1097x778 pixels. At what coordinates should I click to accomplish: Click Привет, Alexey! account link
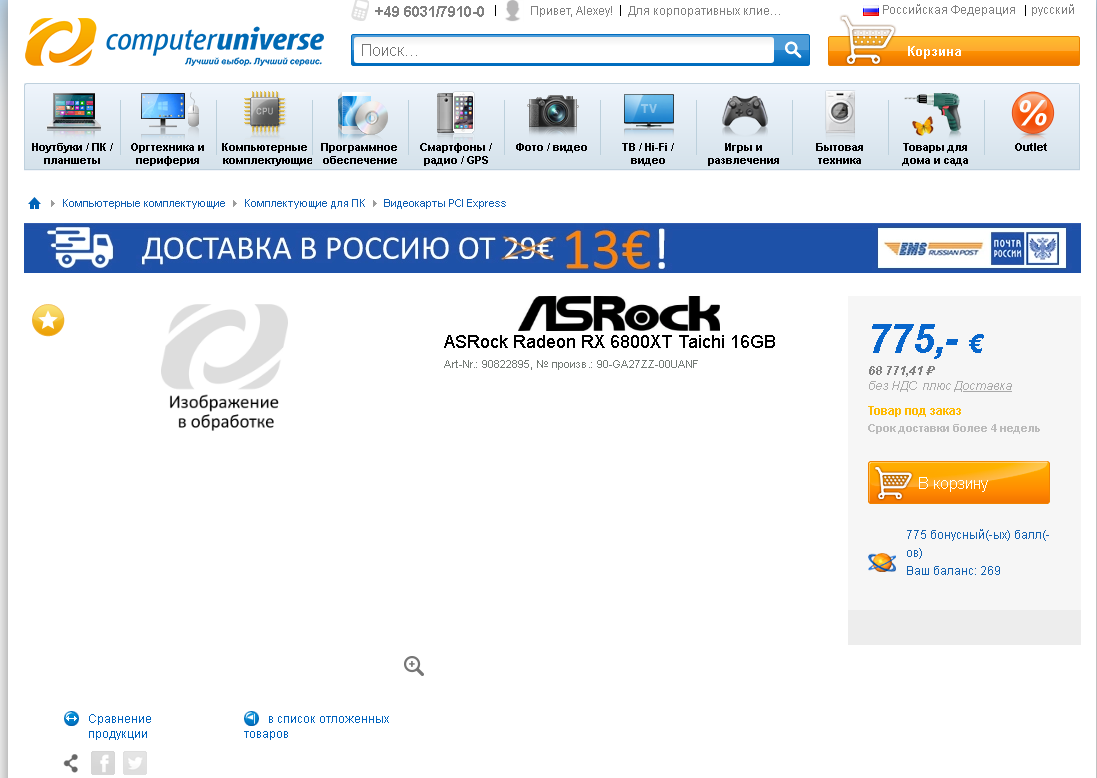[x=571, y=11]
